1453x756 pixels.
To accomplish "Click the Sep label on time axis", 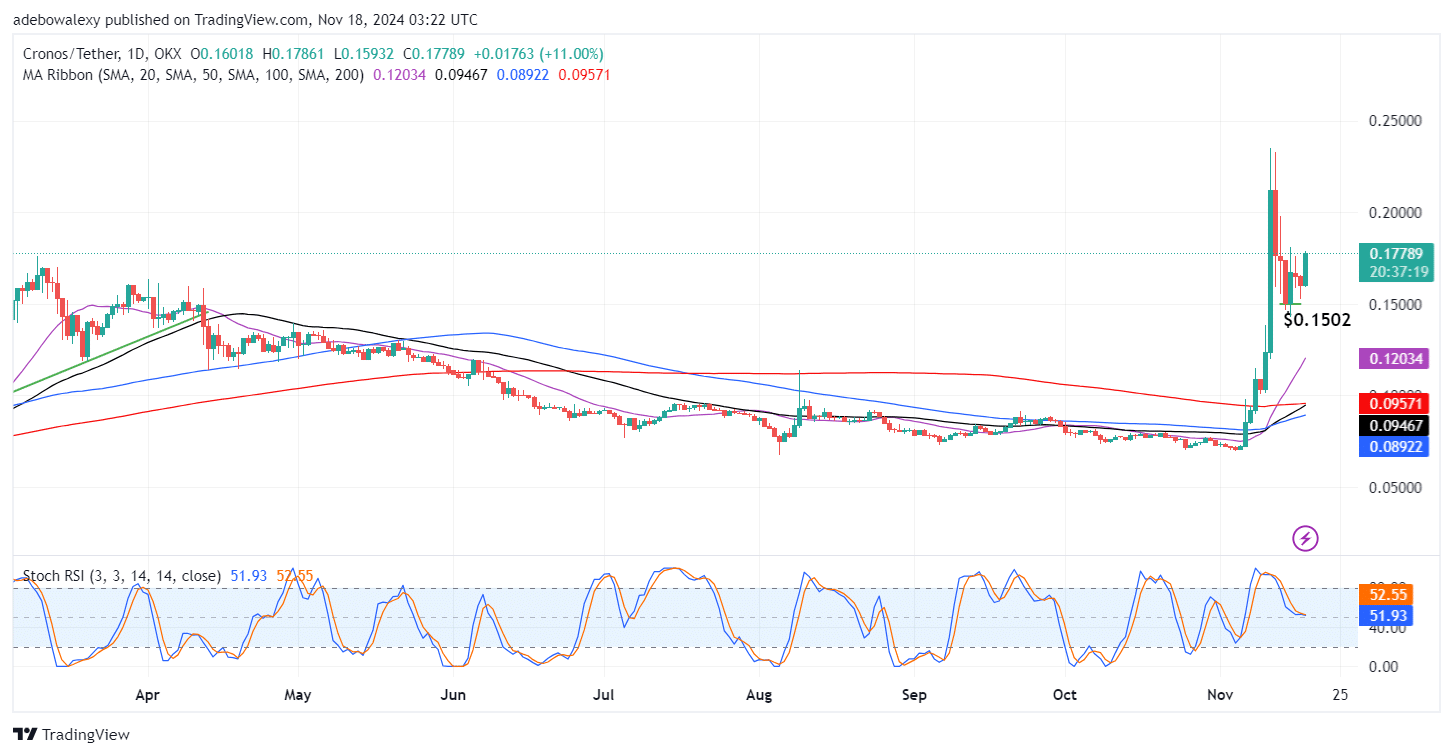I will tap(915, 694).
